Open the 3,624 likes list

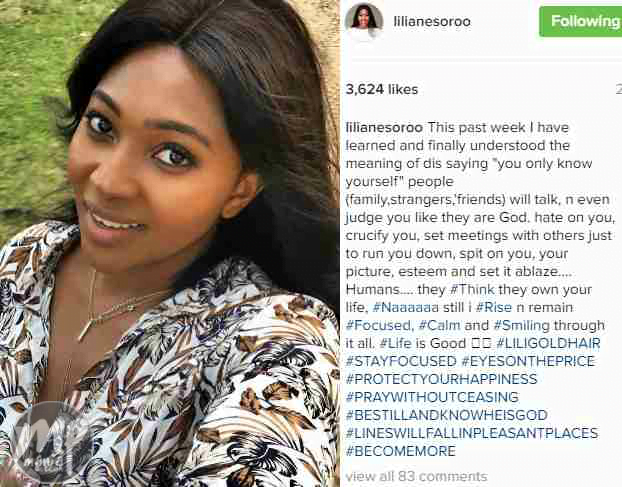point(382,90)
